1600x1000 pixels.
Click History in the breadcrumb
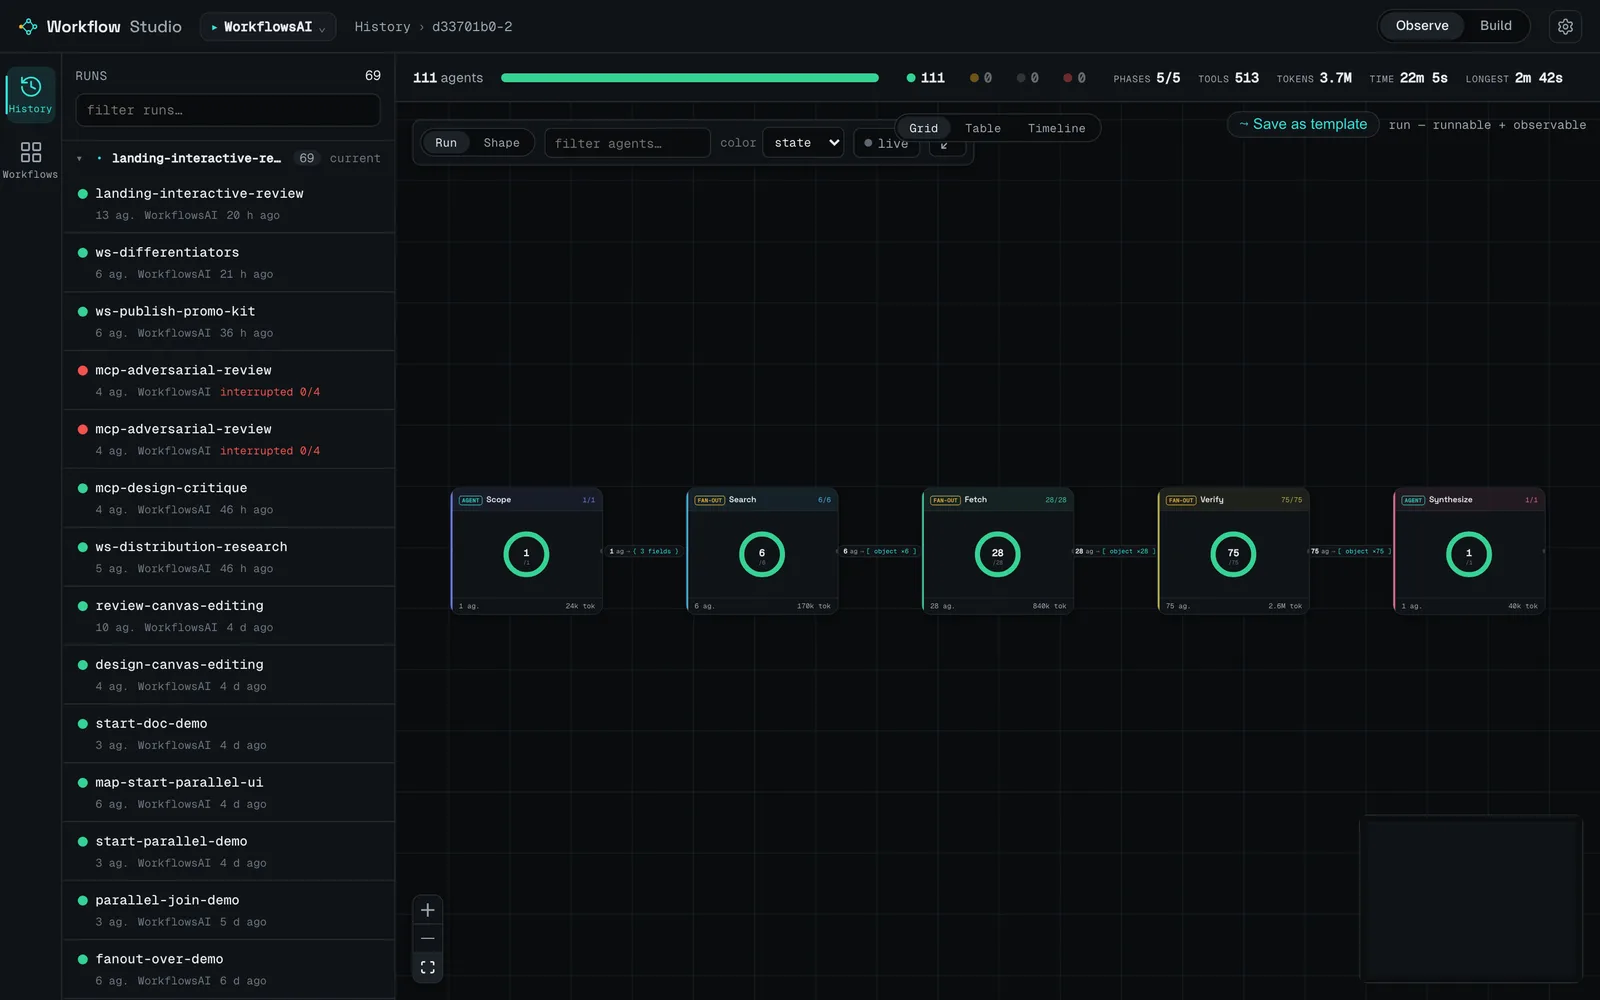(x=382, y=27)
